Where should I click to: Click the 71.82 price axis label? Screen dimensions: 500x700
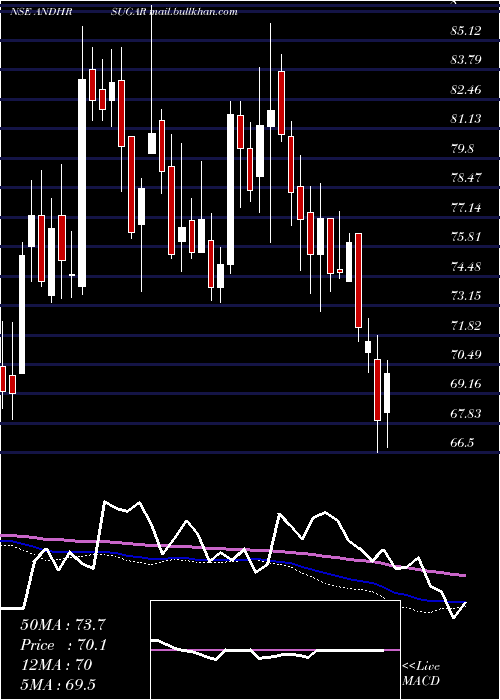pyautogui.click(x=467, y=325)
